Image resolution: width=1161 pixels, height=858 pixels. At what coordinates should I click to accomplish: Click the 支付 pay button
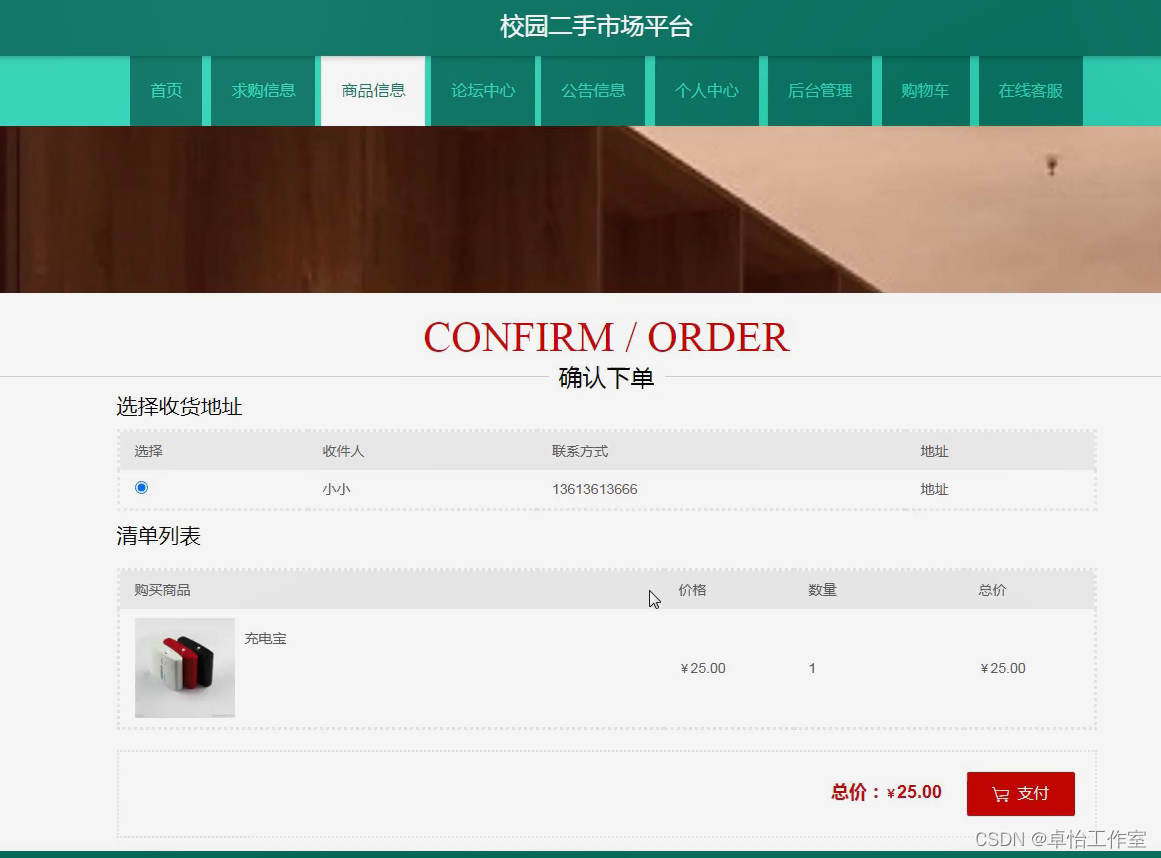(1020, 794)
